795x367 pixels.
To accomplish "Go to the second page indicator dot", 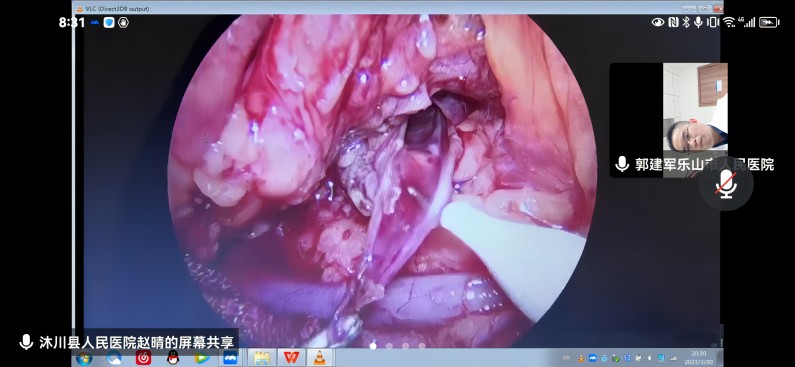I will 389,346.
